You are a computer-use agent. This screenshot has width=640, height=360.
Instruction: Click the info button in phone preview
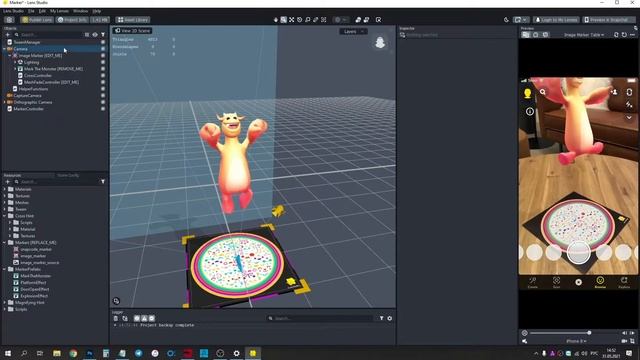pyautogui.click(x=530, y=111)
